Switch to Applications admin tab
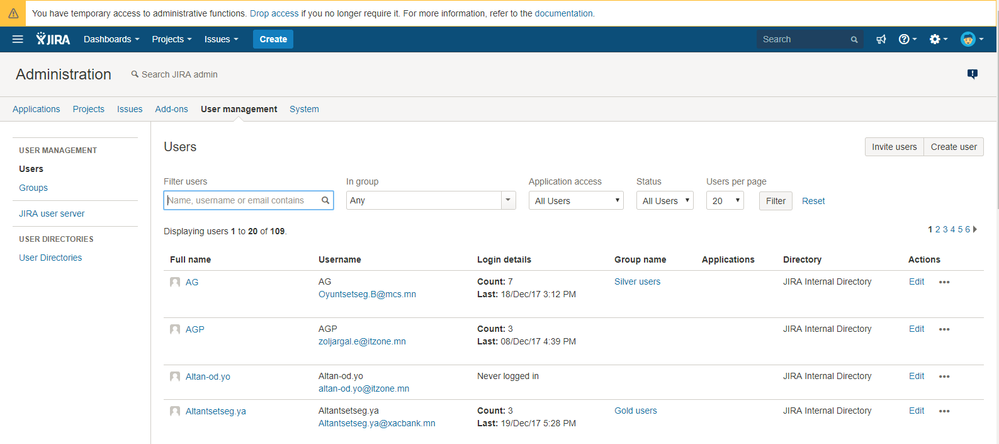 (36, 109)
